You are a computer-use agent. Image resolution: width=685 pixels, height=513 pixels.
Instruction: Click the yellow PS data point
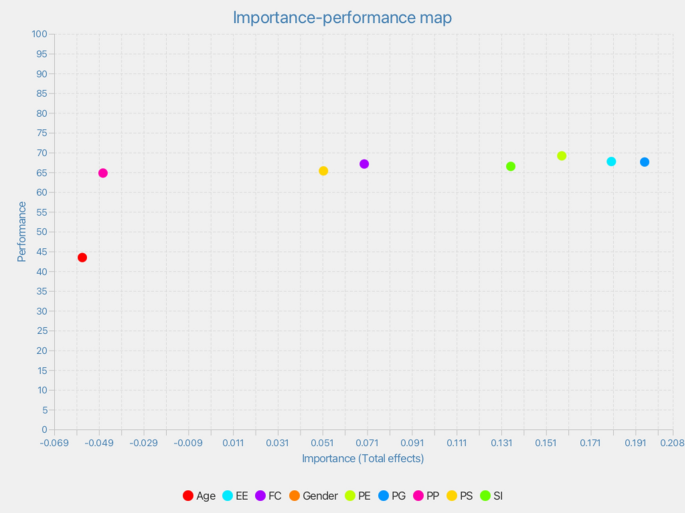coord(323,171)
